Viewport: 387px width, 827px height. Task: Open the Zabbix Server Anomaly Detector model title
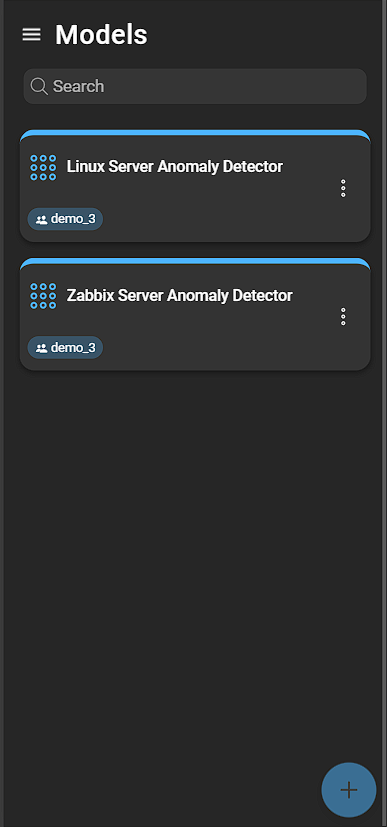point(179,295)
